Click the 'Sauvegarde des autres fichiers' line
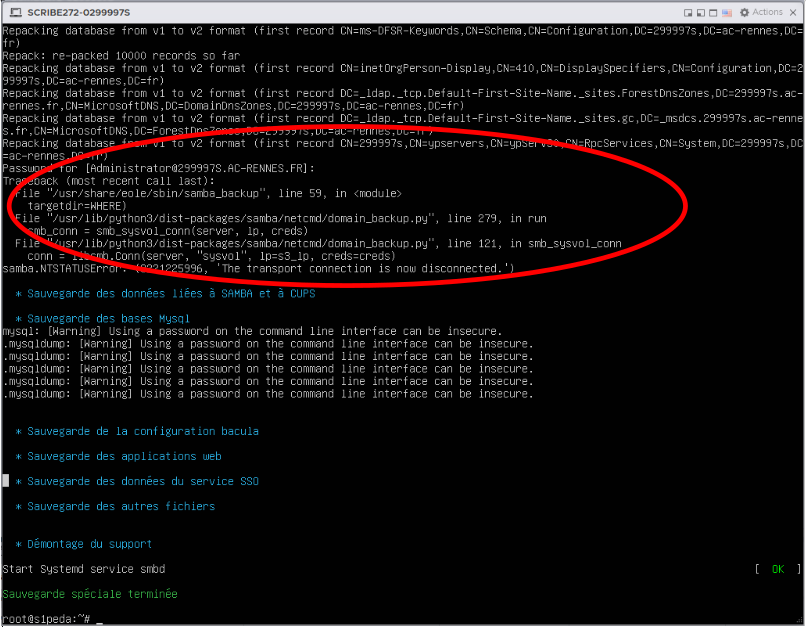The width and height of the screenshot is (806, 627). tap(120, 506)
